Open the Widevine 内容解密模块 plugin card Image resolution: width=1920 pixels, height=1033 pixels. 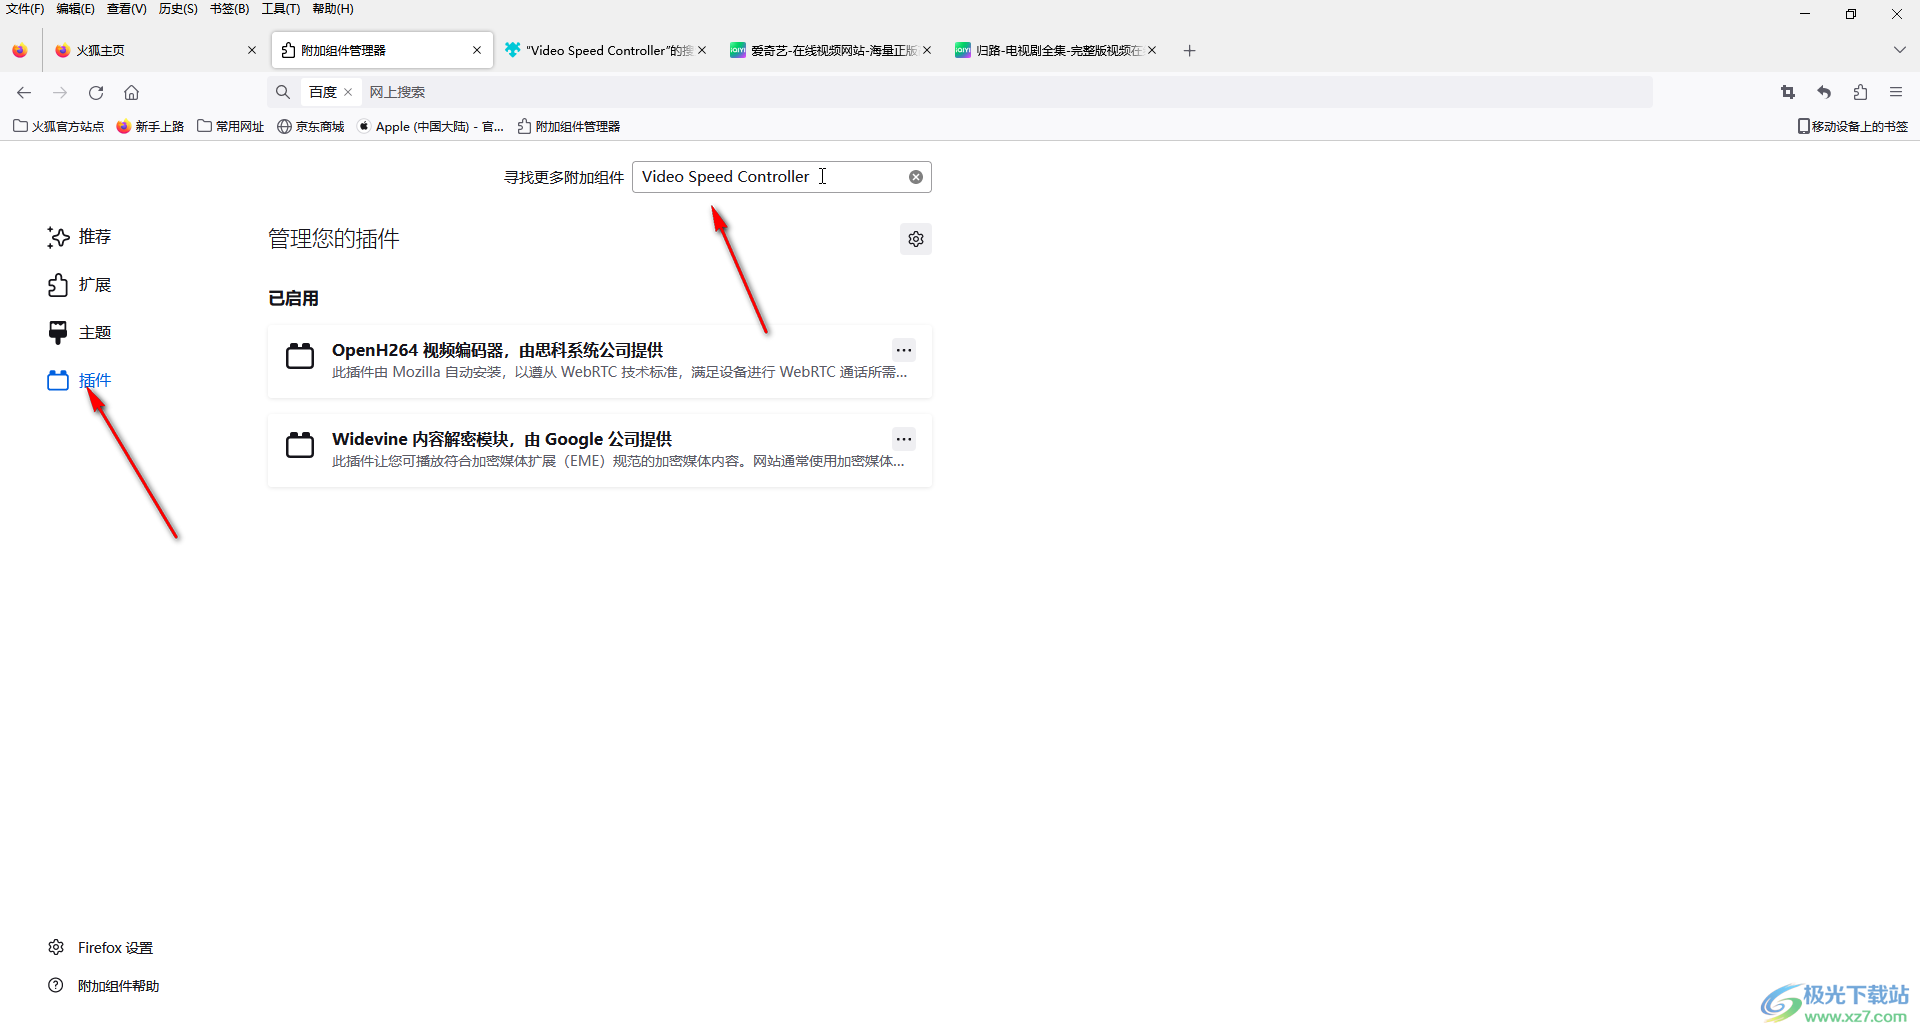(600, 450)
